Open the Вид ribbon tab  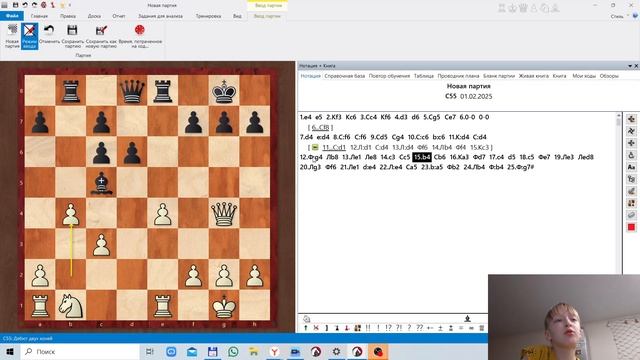pyautogui.click(x=237, y=16)
